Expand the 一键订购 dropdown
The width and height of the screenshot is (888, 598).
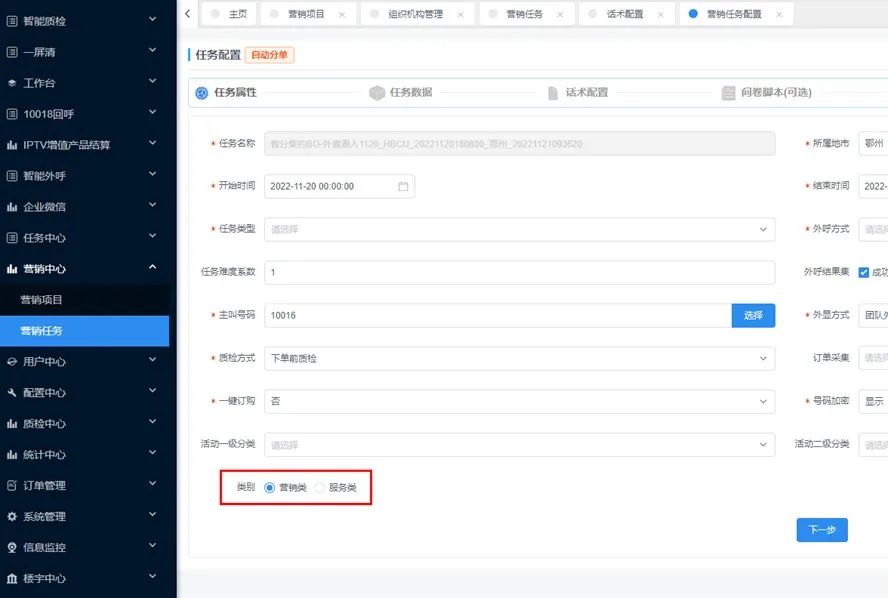(518, 401)
